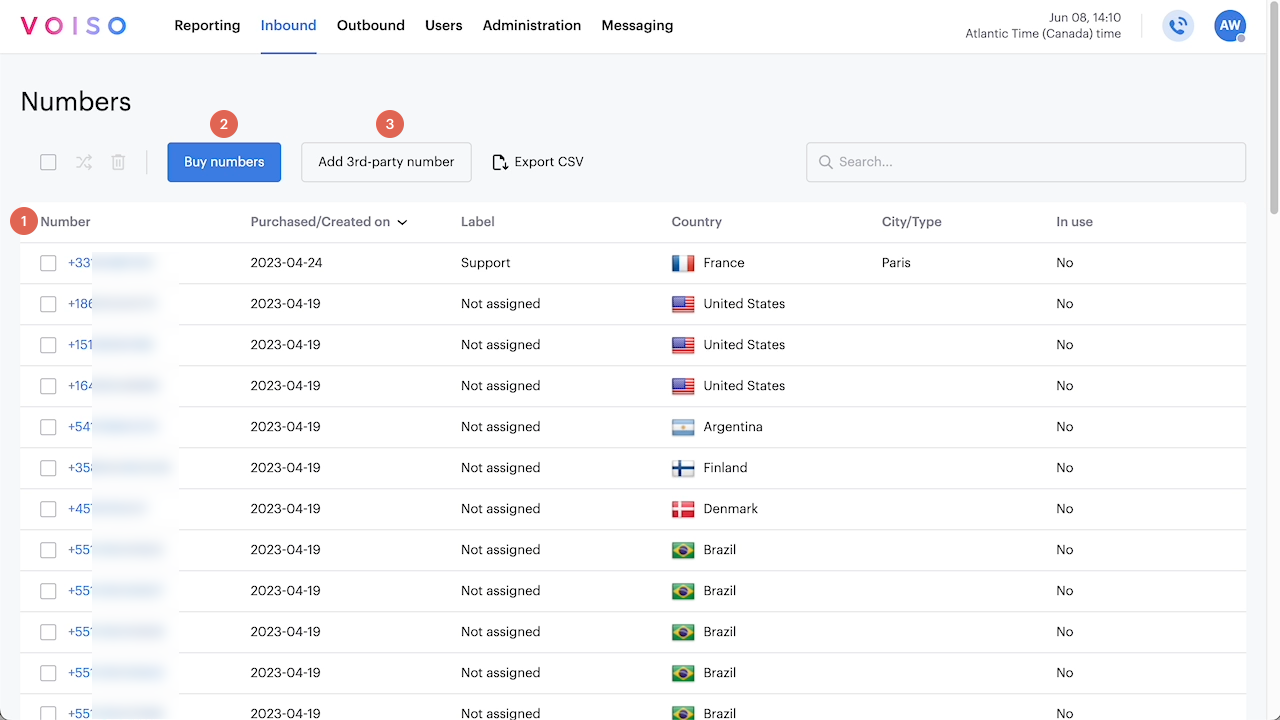Open the Messaging menu

637,26
